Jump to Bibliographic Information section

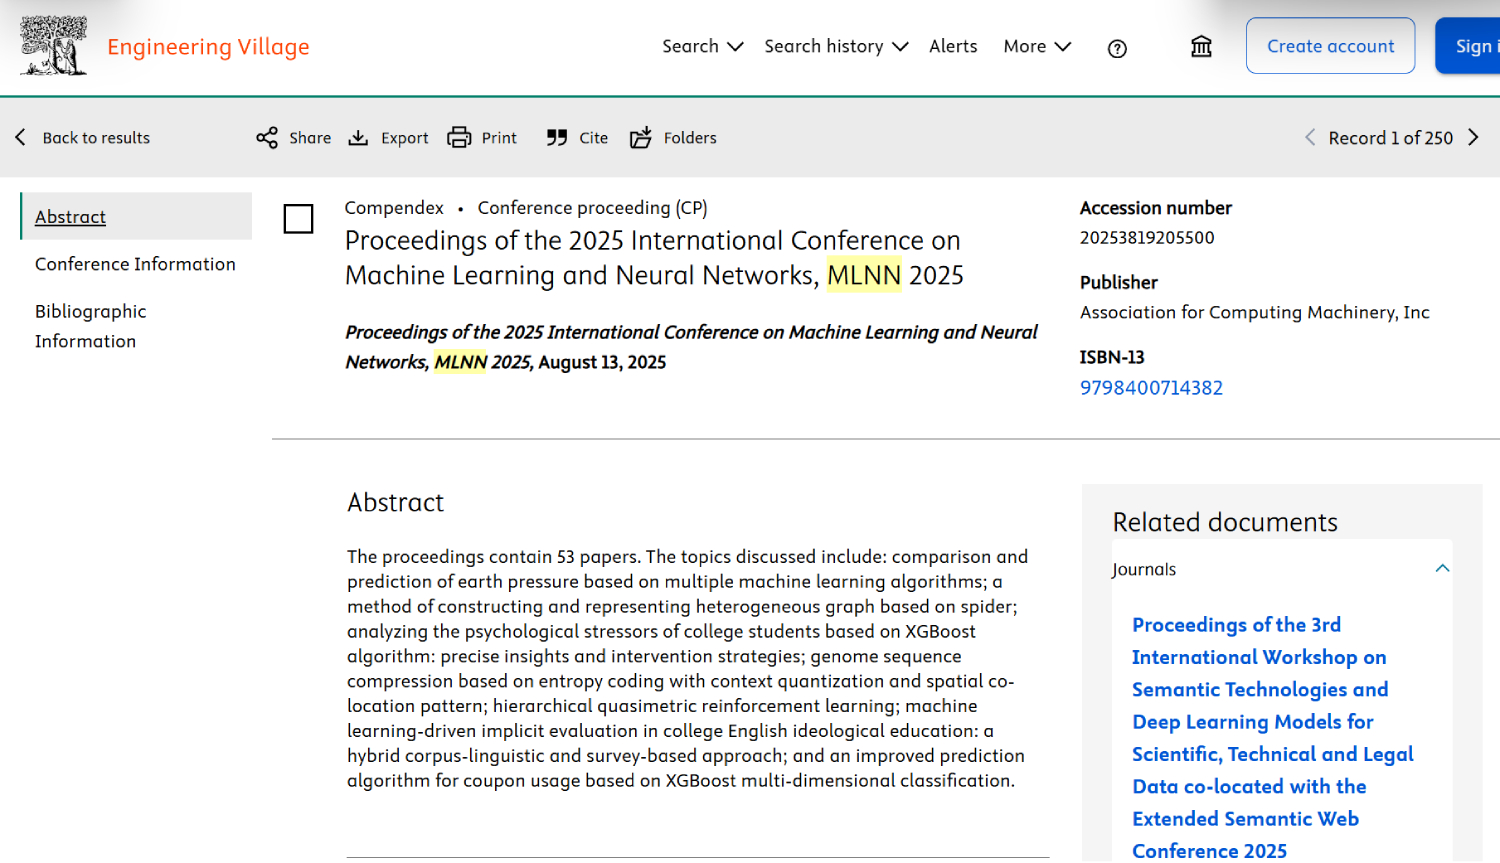(91, 326)
